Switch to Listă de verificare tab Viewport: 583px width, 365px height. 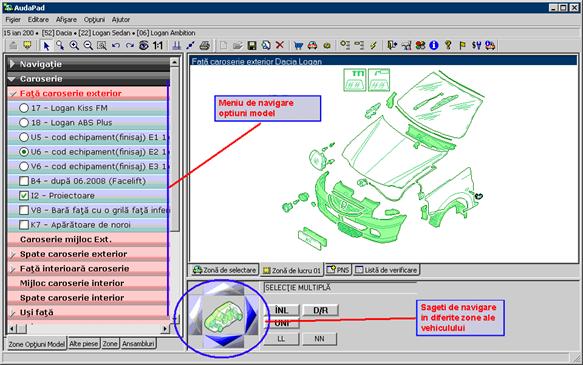click(x=386, y=270)
